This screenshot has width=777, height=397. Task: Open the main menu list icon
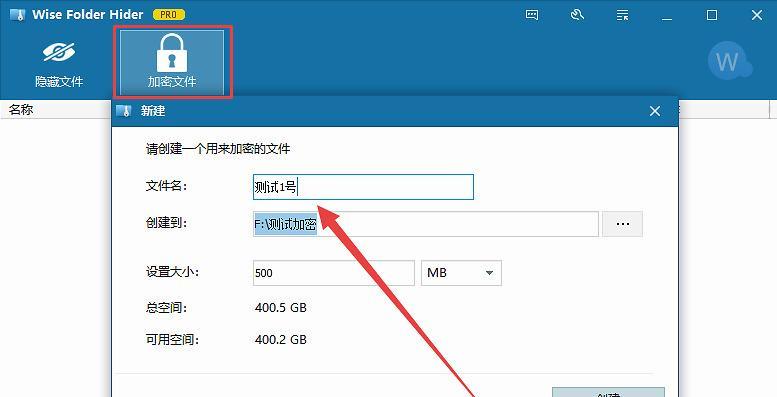click(622, 15)
